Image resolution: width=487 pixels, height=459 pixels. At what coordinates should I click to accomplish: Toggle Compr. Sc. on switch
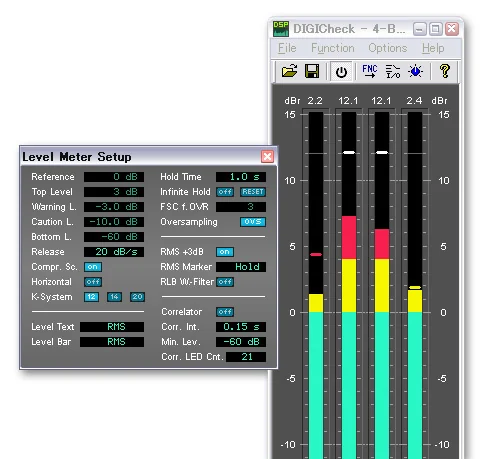93,267
